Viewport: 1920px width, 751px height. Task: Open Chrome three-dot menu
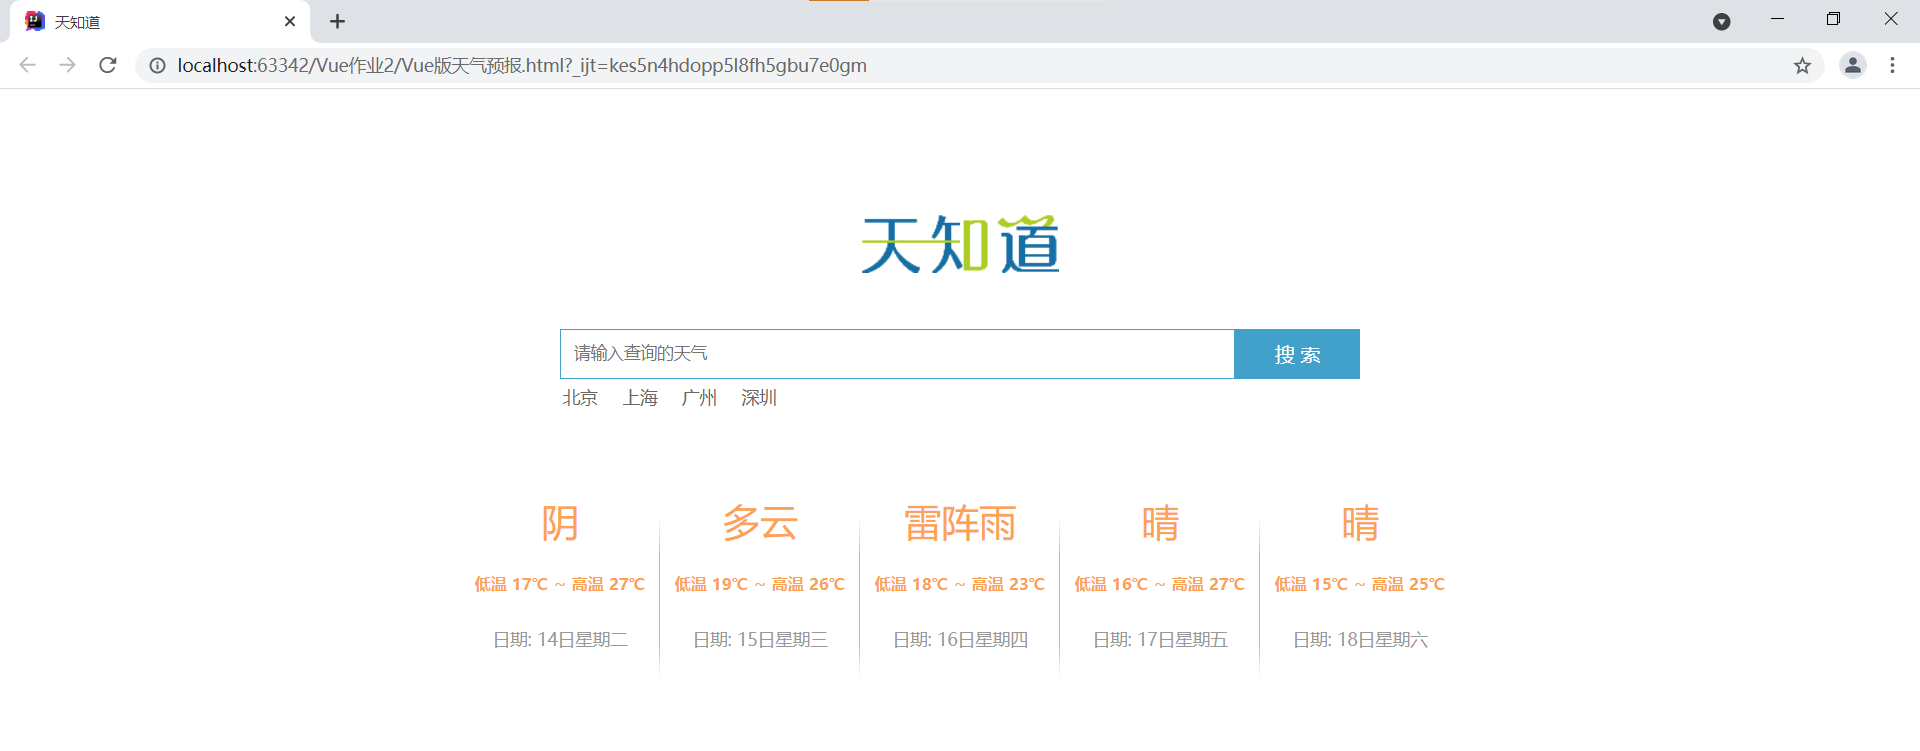pyautogui.click(x=1892, y=65)
